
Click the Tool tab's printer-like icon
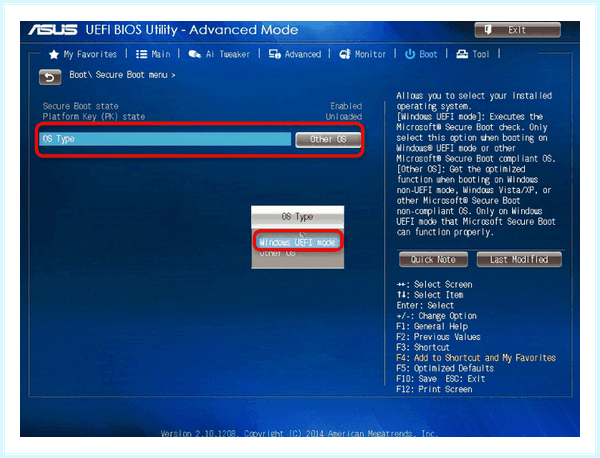click(x=462, y=54)
